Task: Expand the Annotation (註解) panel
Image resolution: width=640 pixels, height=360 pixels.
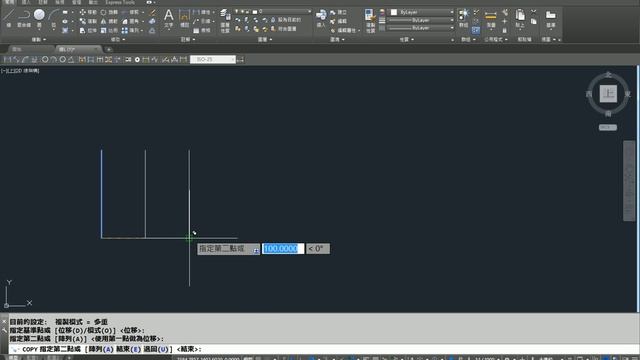Action: coord(188,40)
